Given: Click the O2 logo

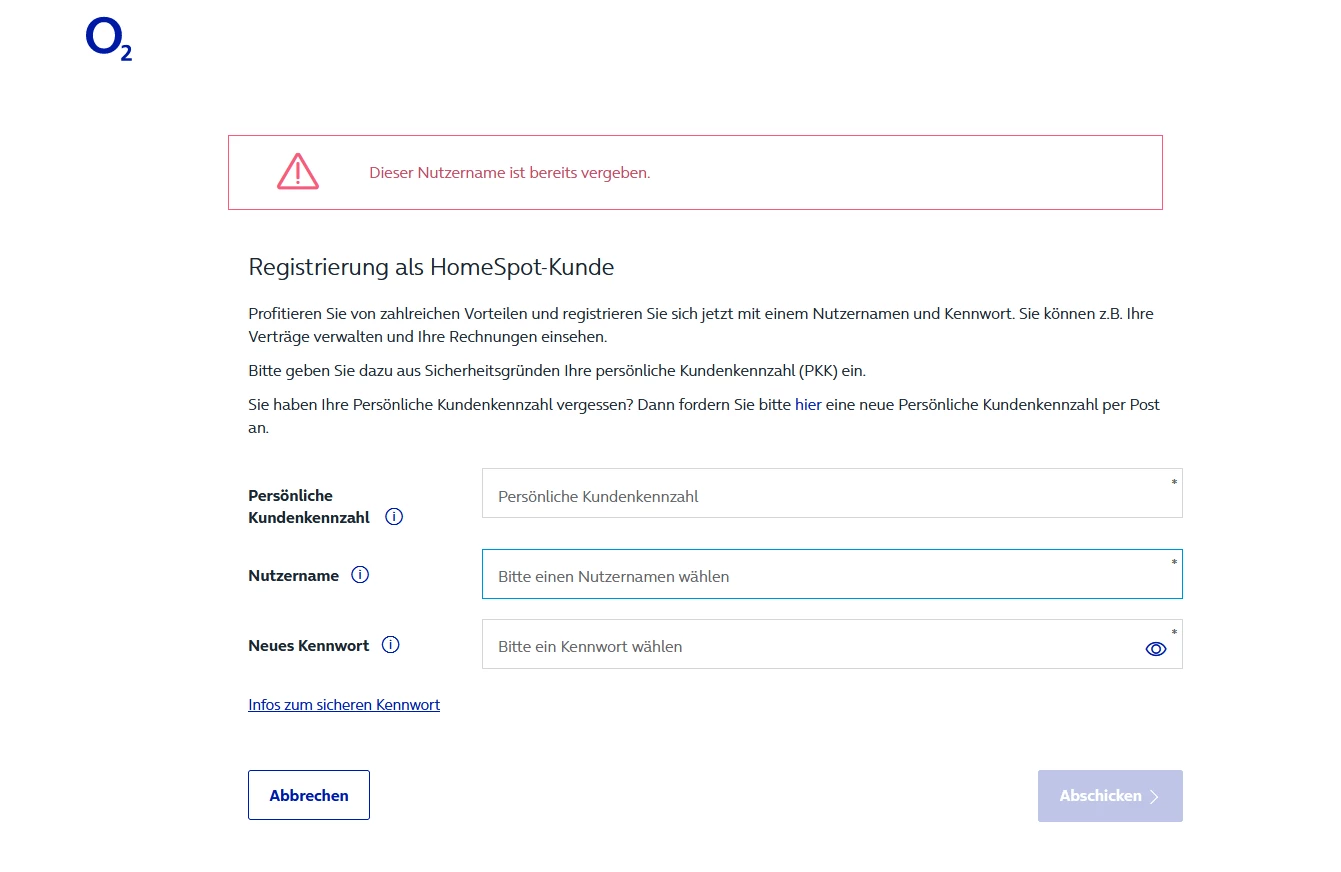Looking at the screenshot, I should [x=109, y=40].
